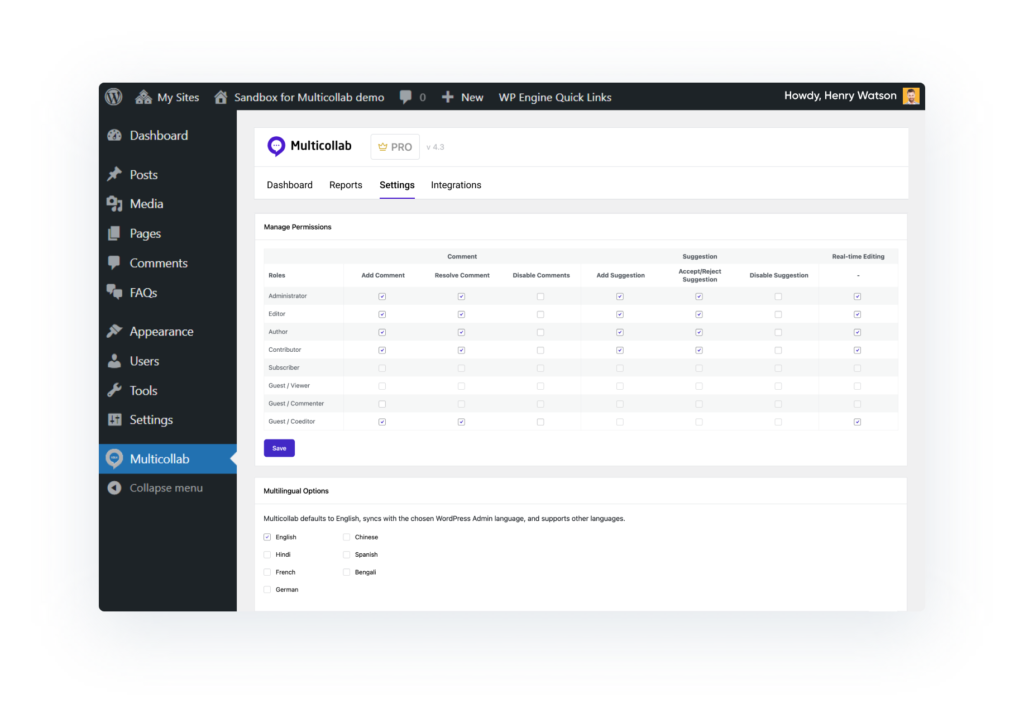Click the Settings icon in sidebar
The width and height of the screenshot is (1024, 727).
[x=115, y=419]
